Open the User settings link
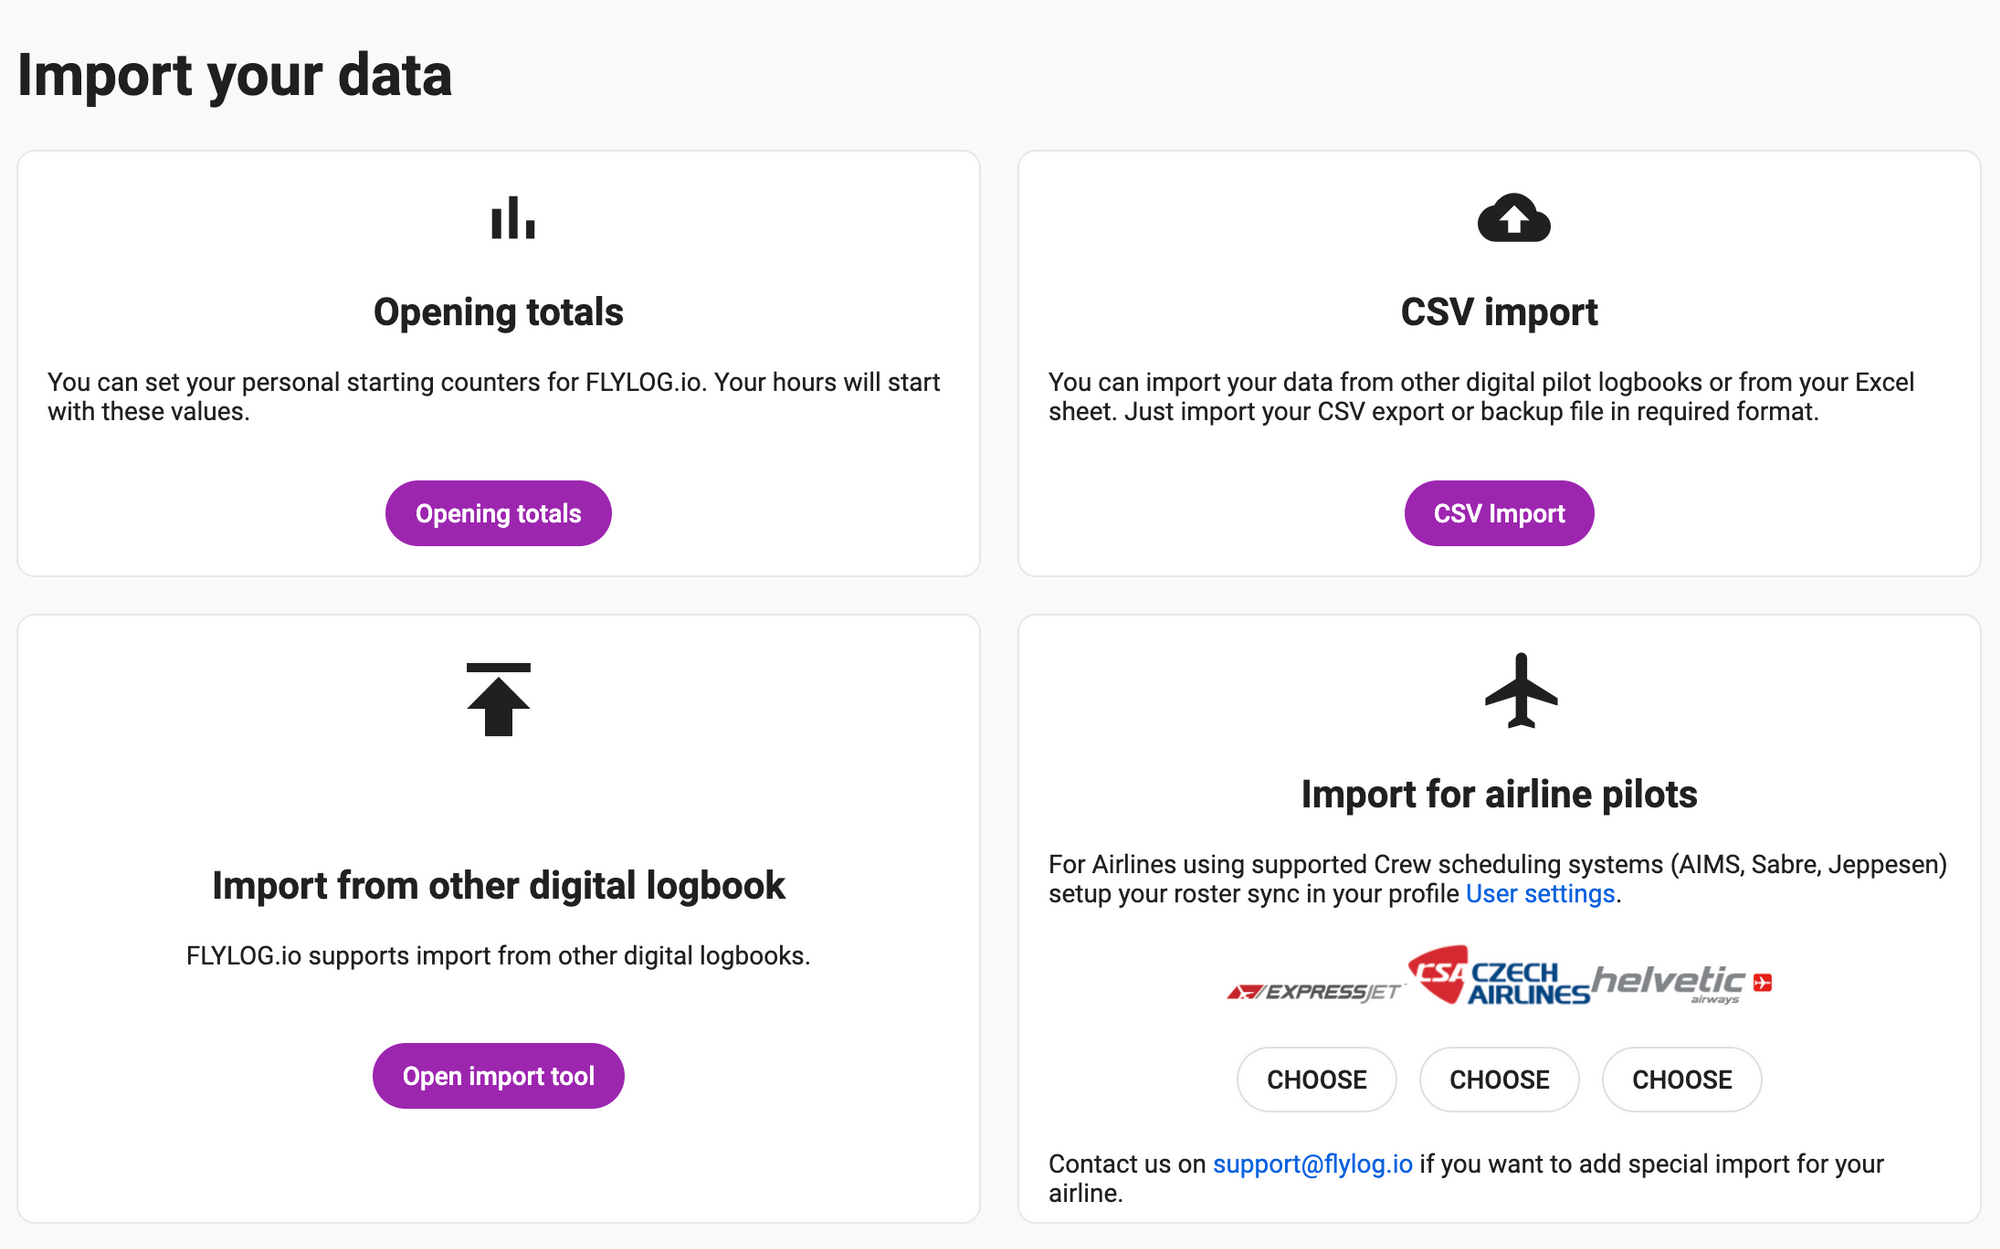Viewport: 2000px width, 1249px height. click(x=1540, y=894)
